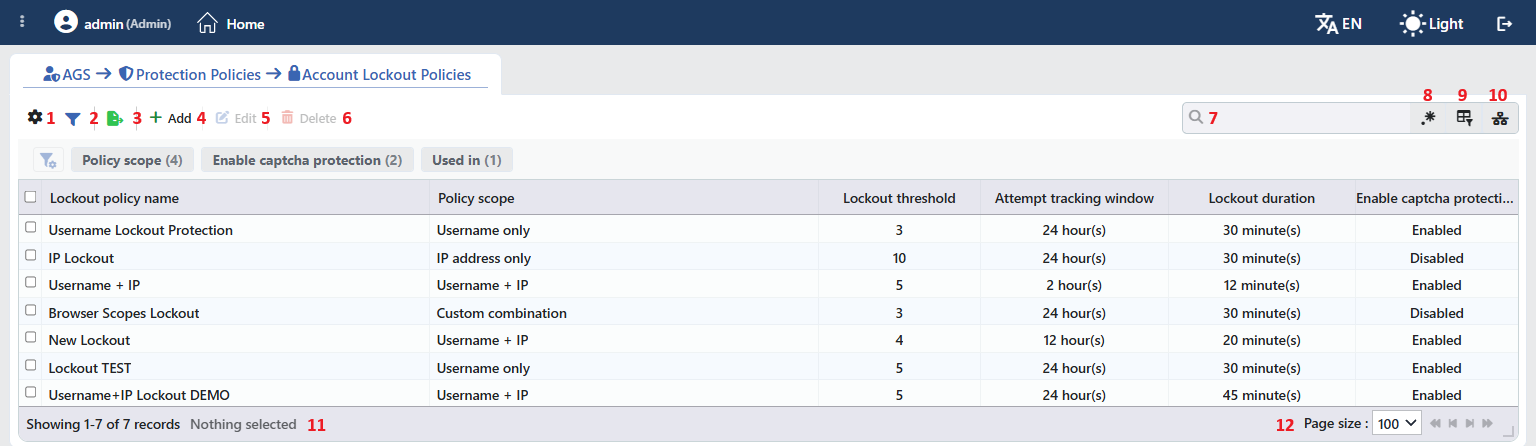Click the Edit button
The width and height of the screenshot is (1536, 446).
(236, 118)
